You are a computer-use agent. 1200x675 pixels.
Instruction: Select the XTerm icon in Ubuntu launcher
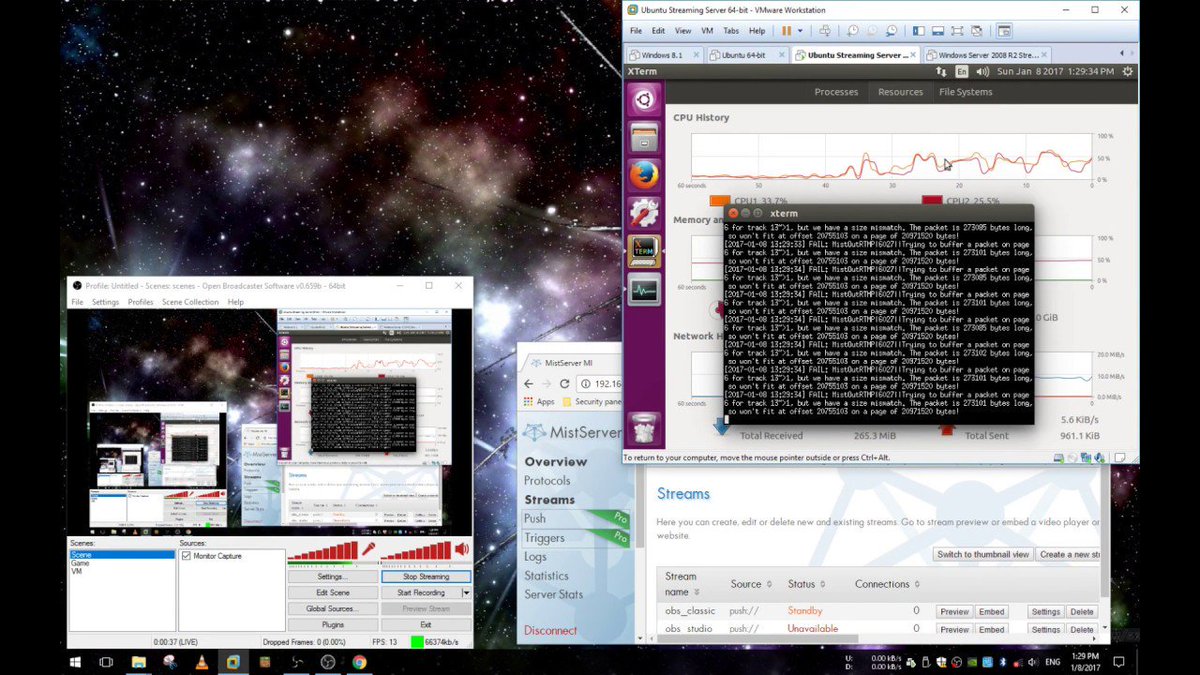[644, 250]
